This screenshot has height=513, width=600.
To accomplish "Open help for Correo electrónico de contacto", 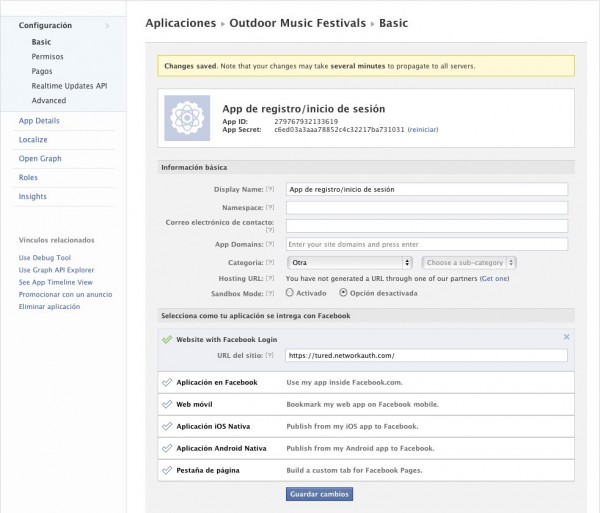I will coord(270,230).
